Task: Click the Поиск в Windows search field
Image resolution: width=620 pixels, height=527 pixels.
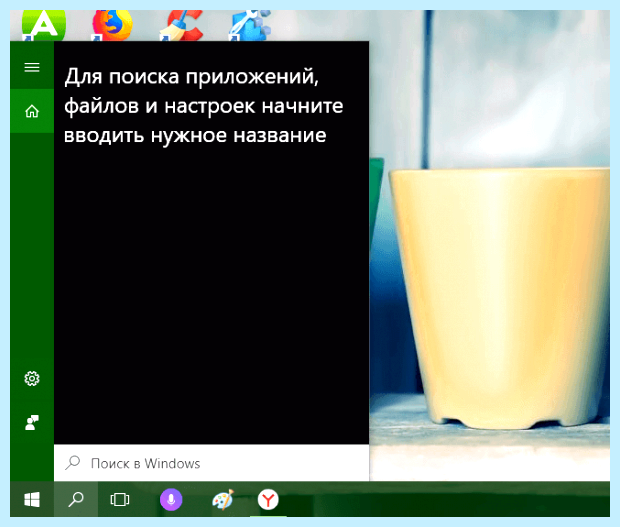Action: 212,463
